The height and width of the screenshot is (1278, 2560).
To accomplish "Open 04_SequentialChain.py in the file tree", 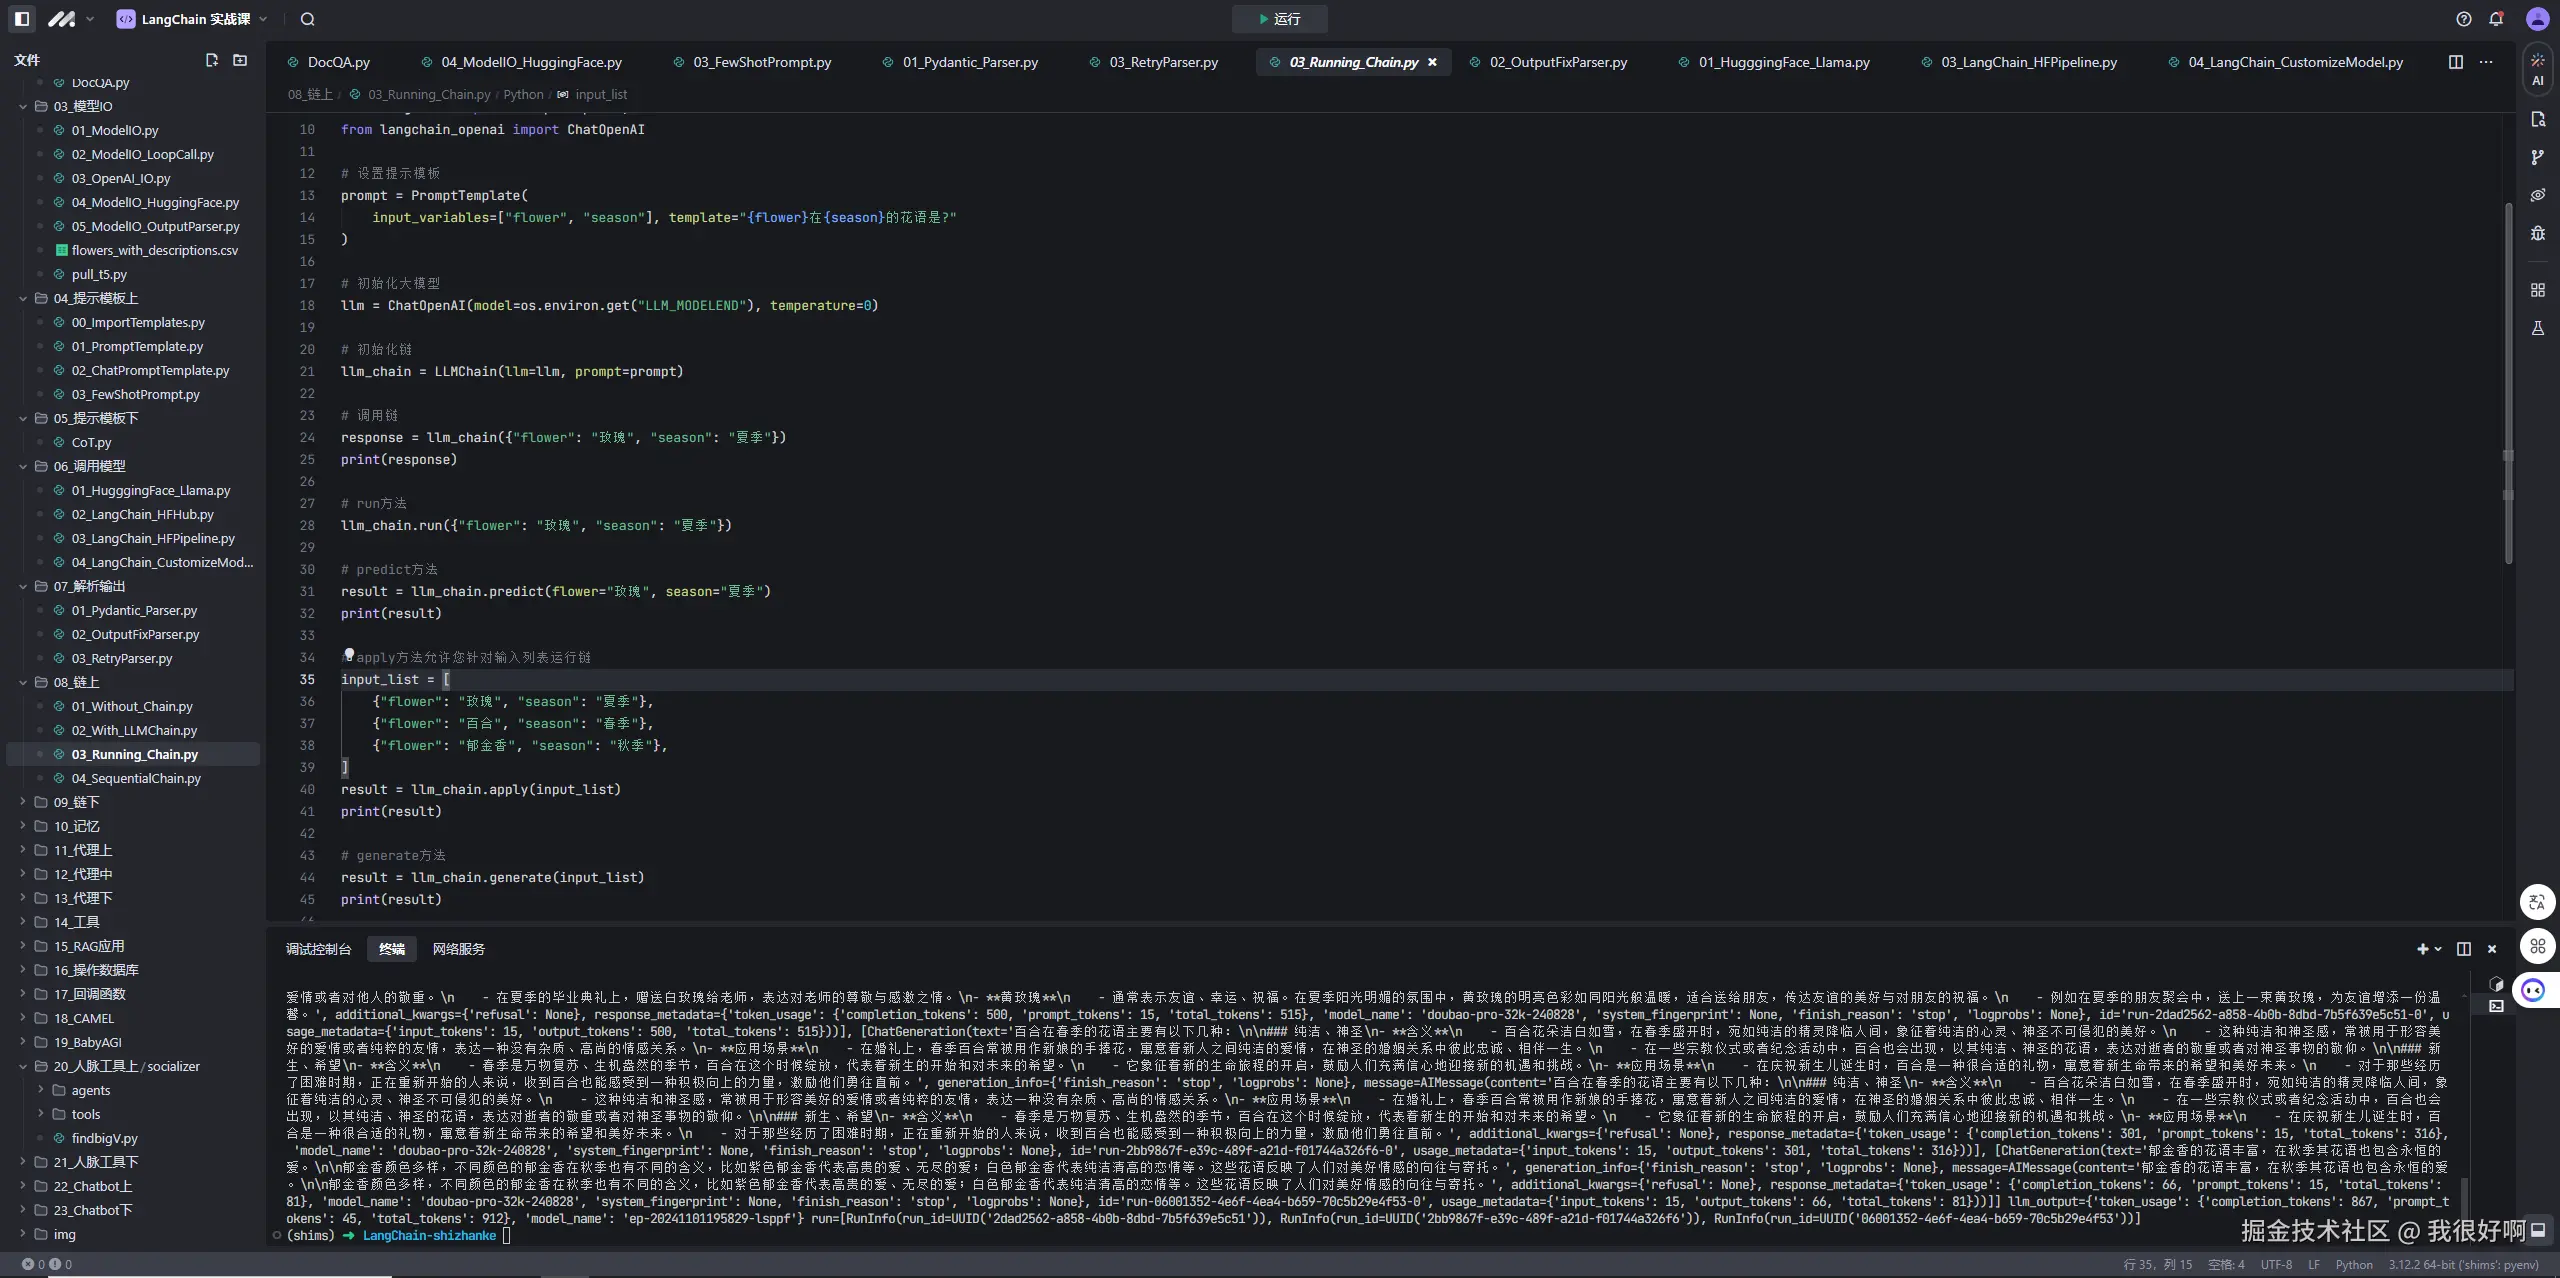I will 136,778.
